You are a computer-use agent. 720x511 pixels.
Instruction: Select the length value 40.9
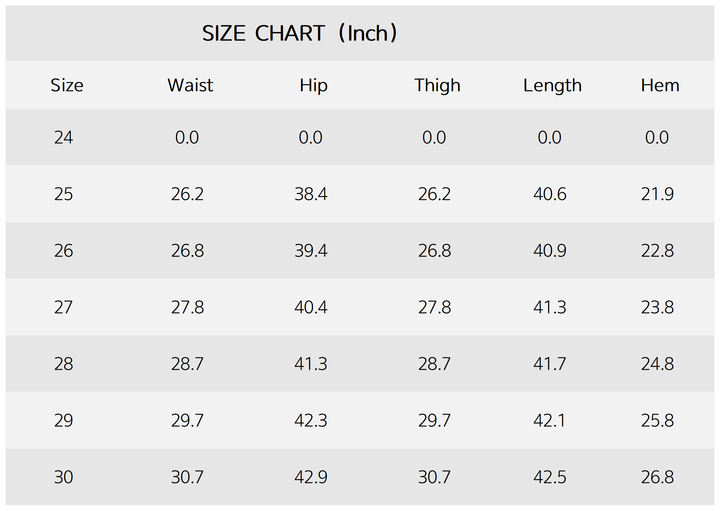click(550, 251)
